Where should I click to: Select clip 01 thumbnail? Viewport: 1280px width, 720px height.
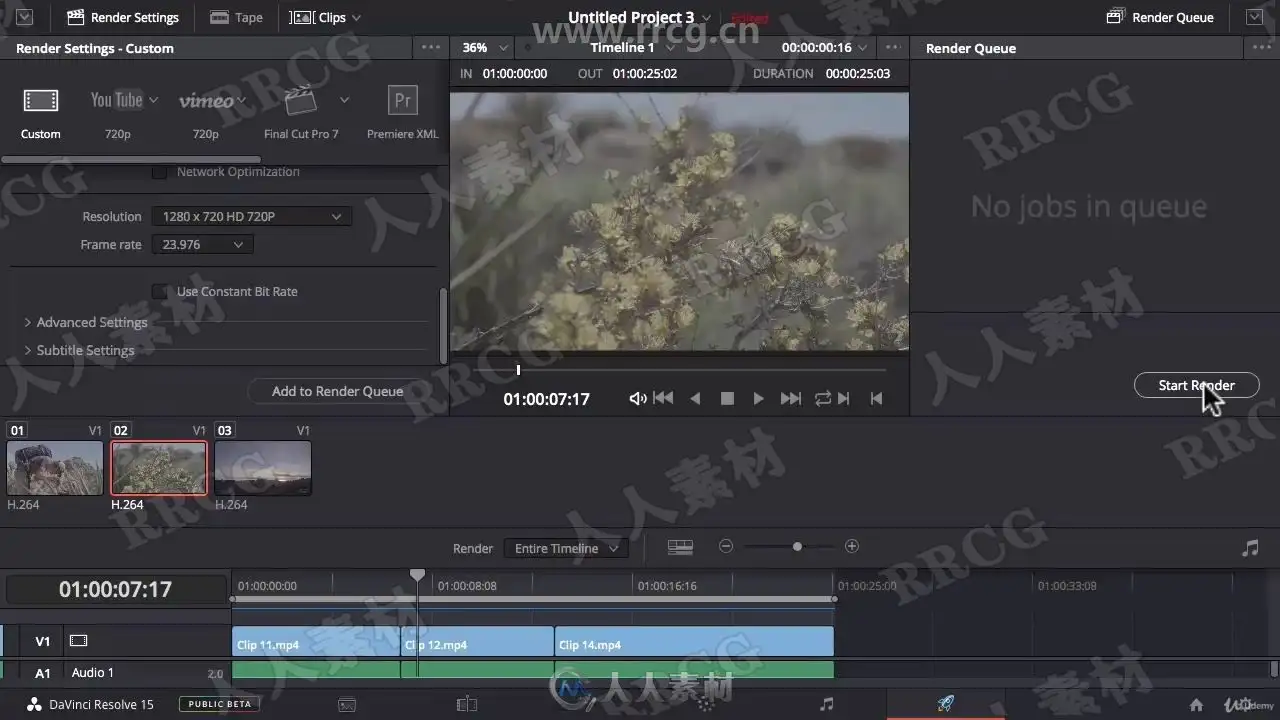tap(55, 468)
